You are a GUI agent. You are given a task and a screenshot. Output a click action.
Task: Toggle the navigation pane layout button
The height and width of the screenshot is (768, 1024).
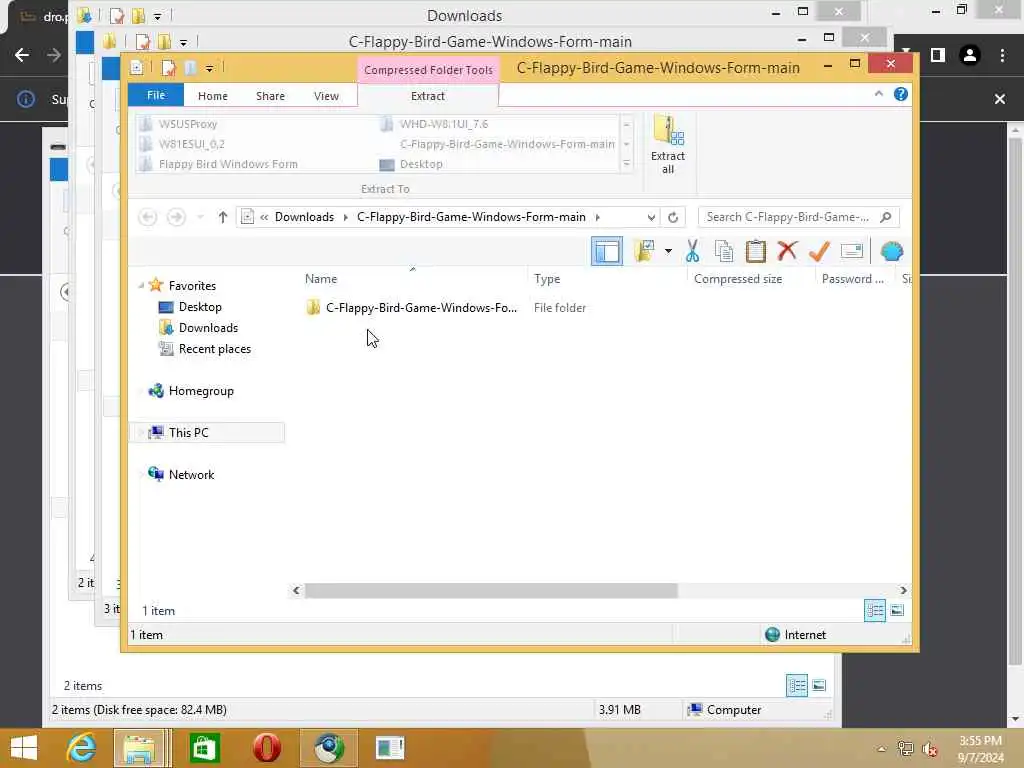pos(607,251)
